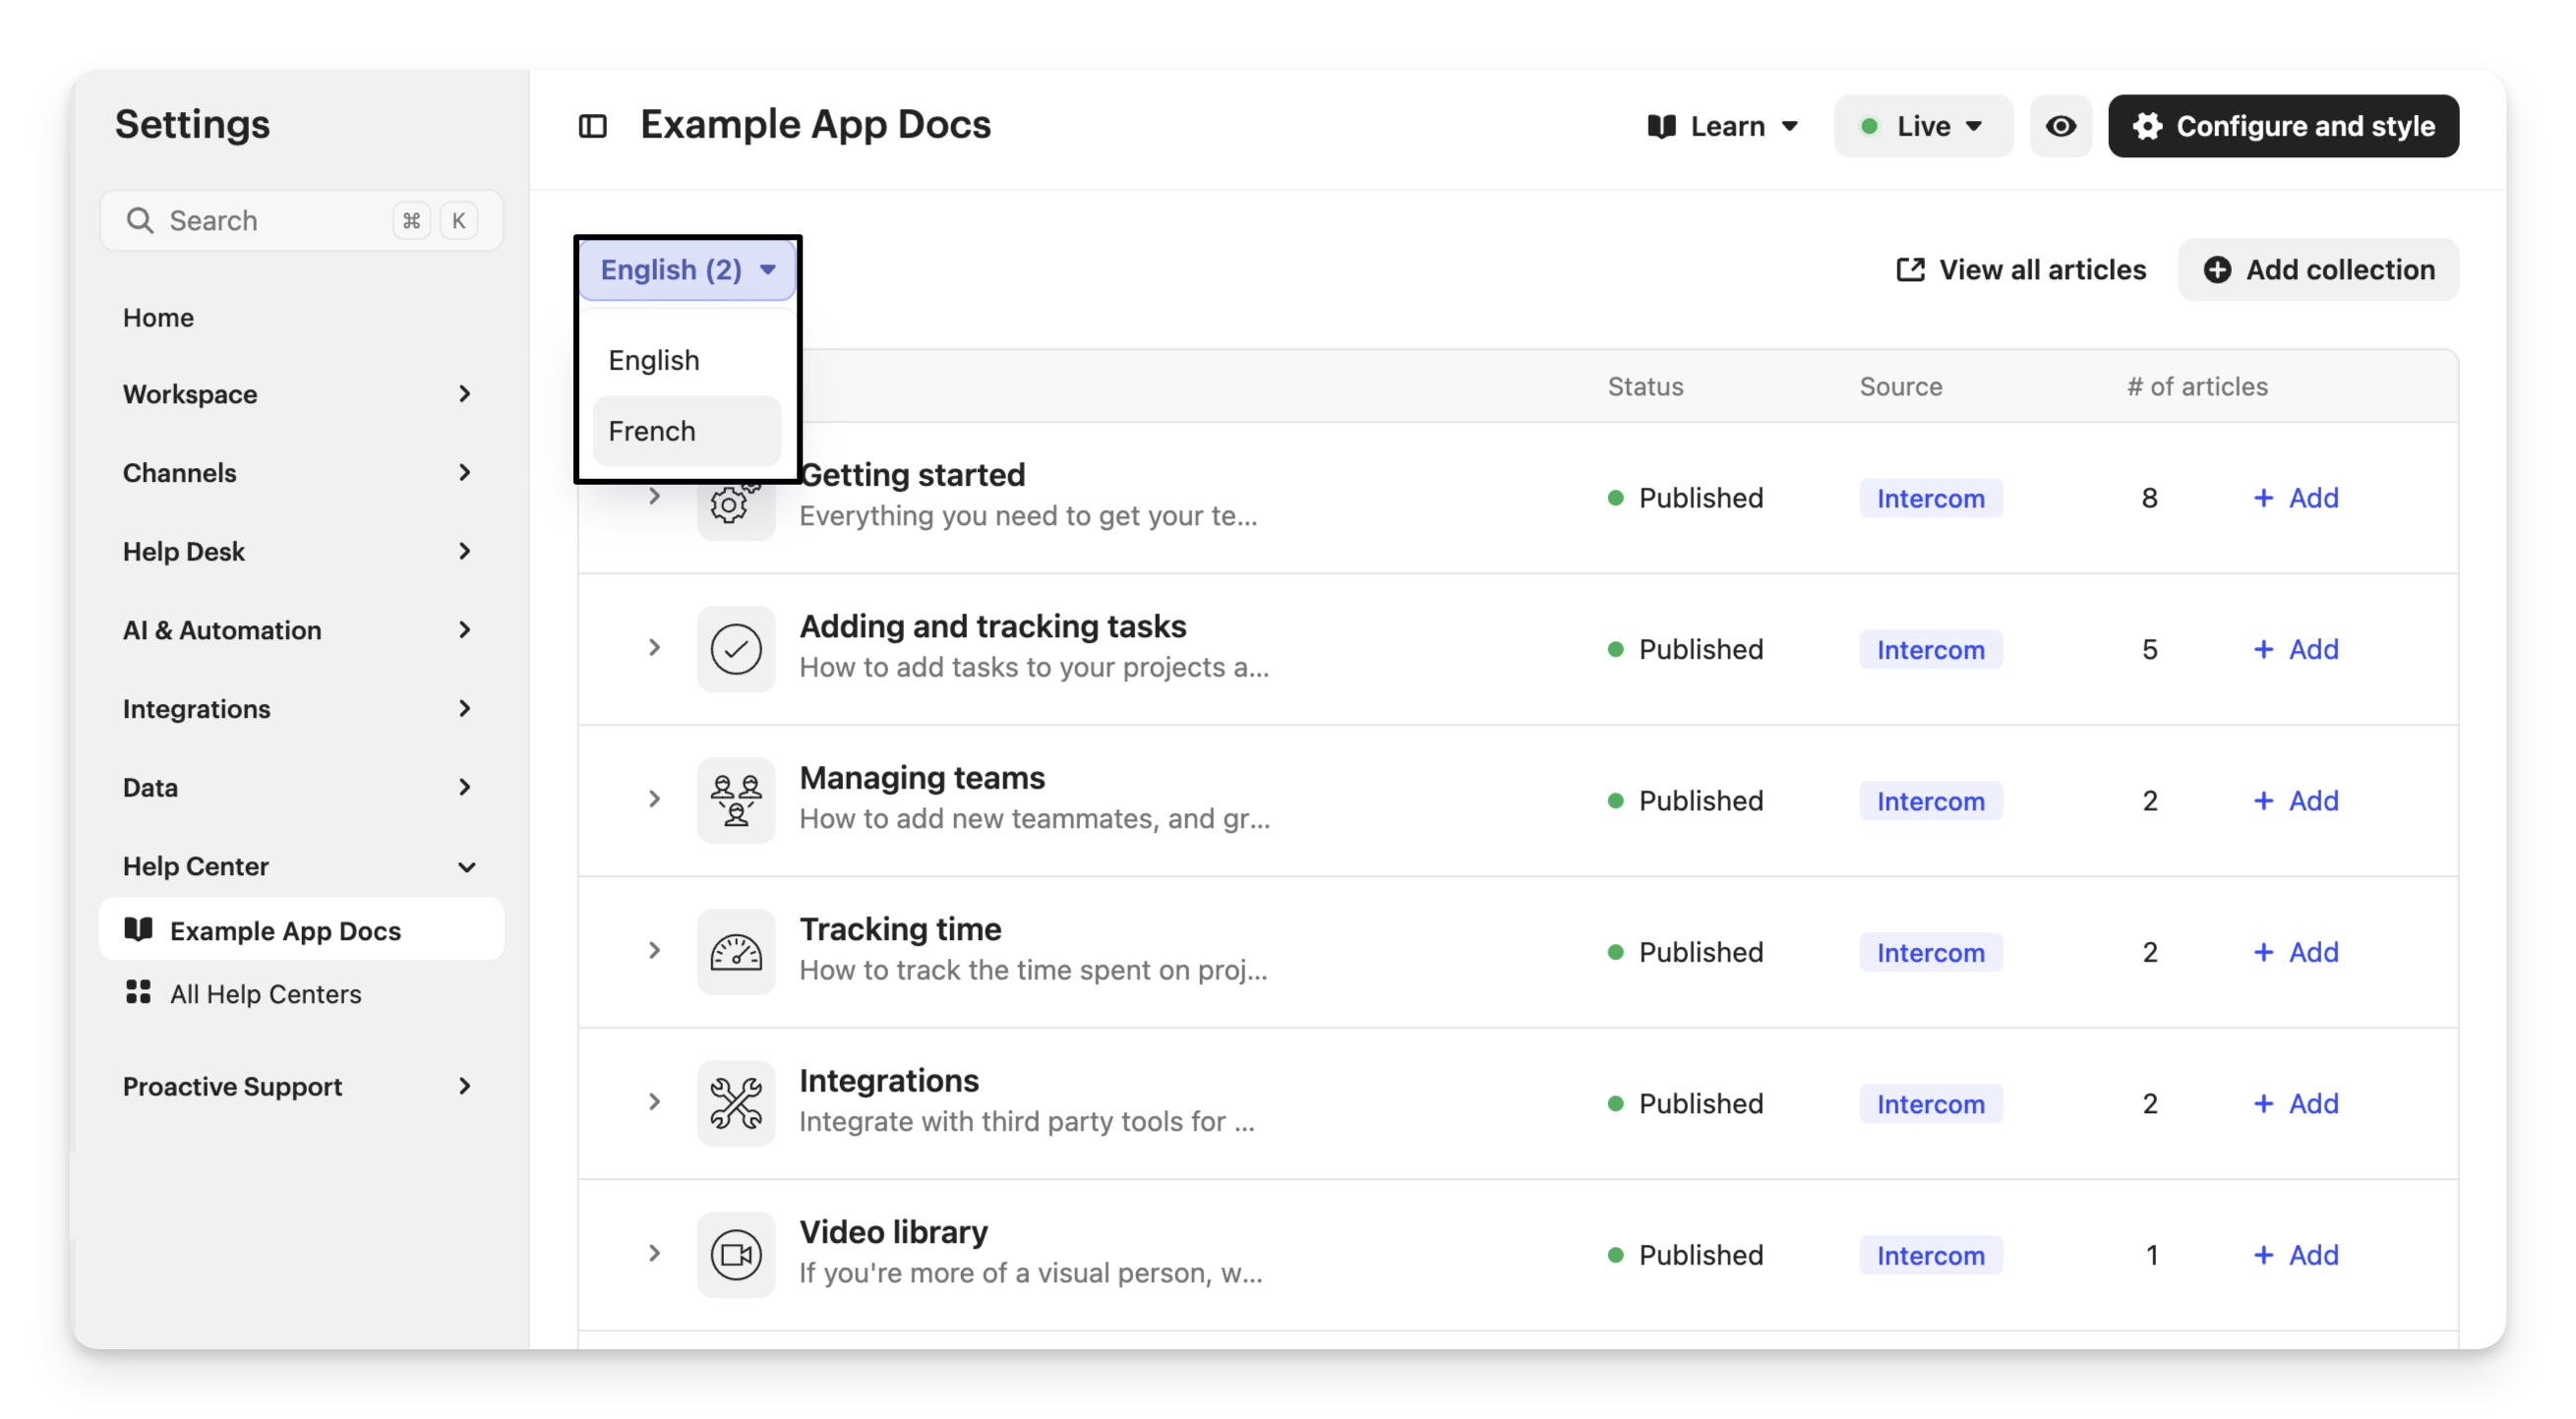Open View all articles link
Image resolution: width=2576 pixels, height=1419 pixels.
[x=2021, y=269]
